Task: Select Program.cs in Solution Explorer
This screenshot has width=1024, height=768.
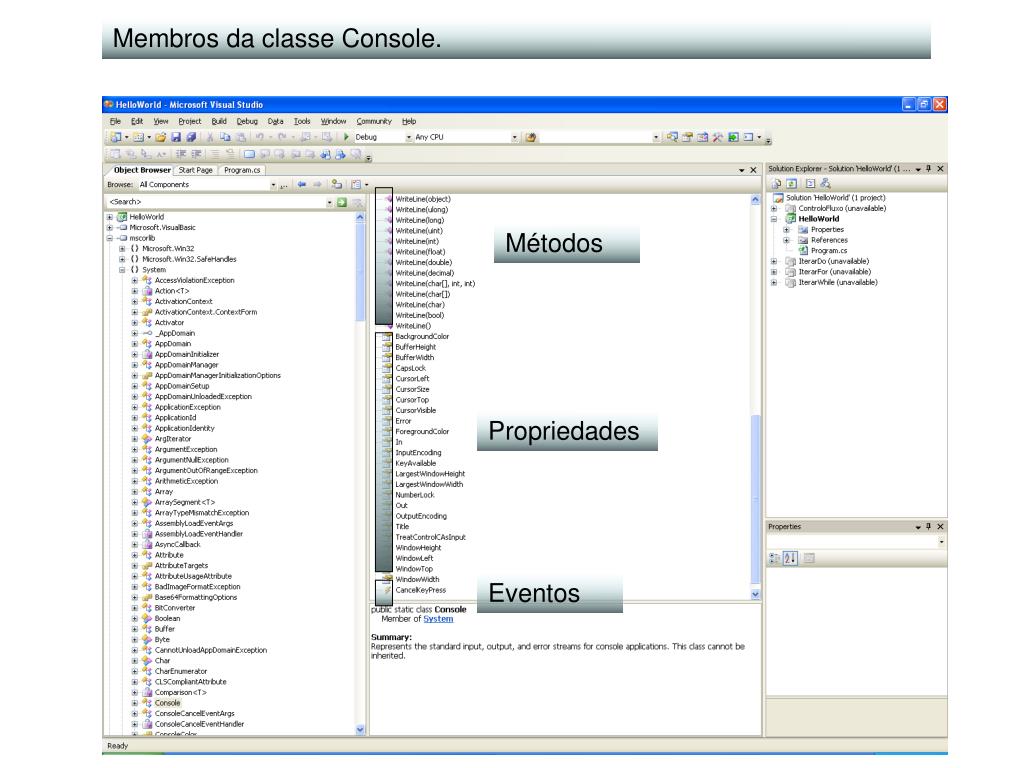Action: tap(829, 251)
